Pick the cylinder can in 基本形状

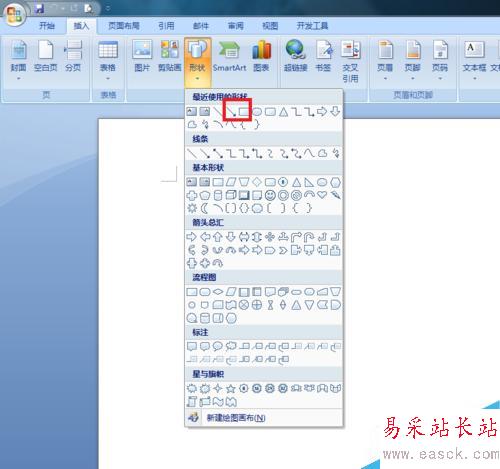(x=218, y=195)
